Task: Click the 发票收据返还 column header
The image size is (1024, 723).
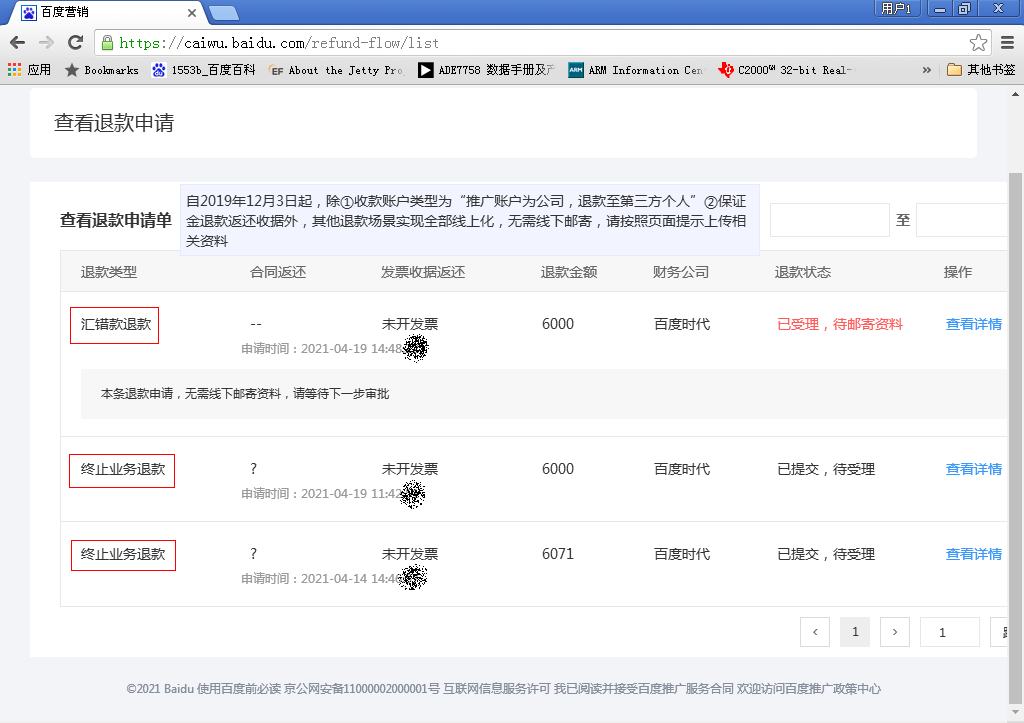Action: 423,272
